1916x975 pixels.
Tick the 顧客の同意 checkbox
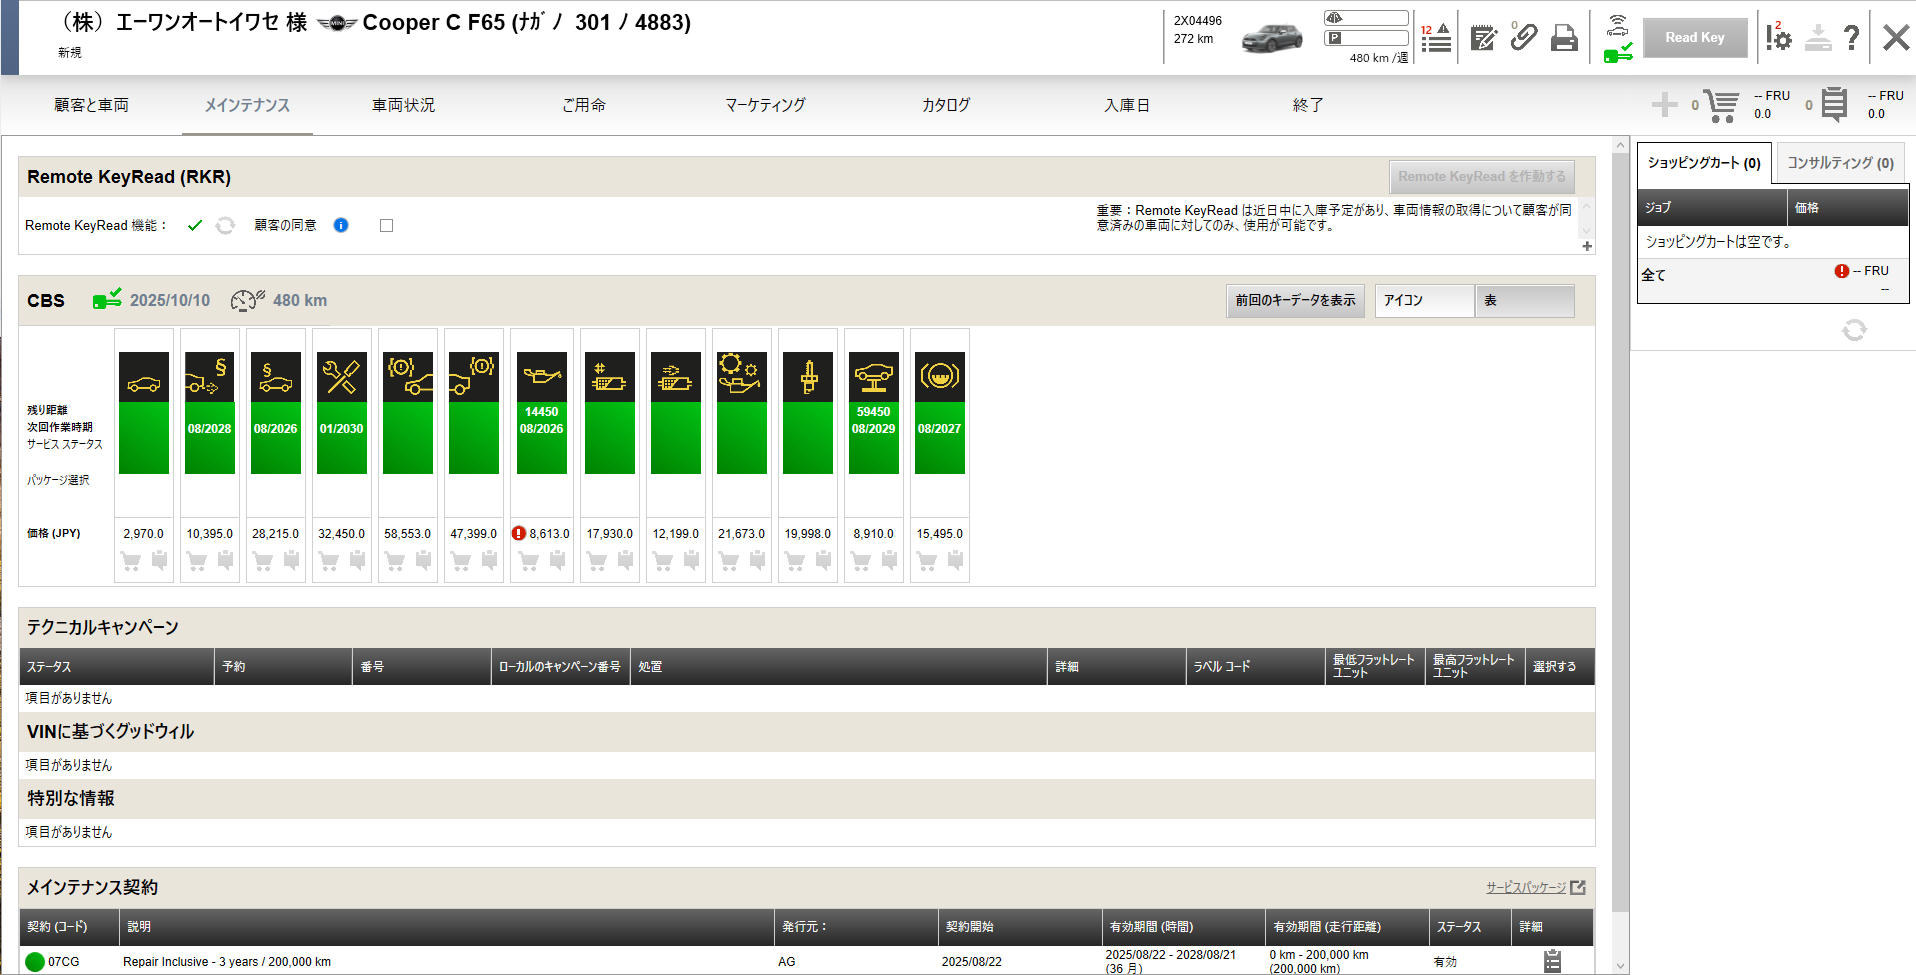(387, 226)
